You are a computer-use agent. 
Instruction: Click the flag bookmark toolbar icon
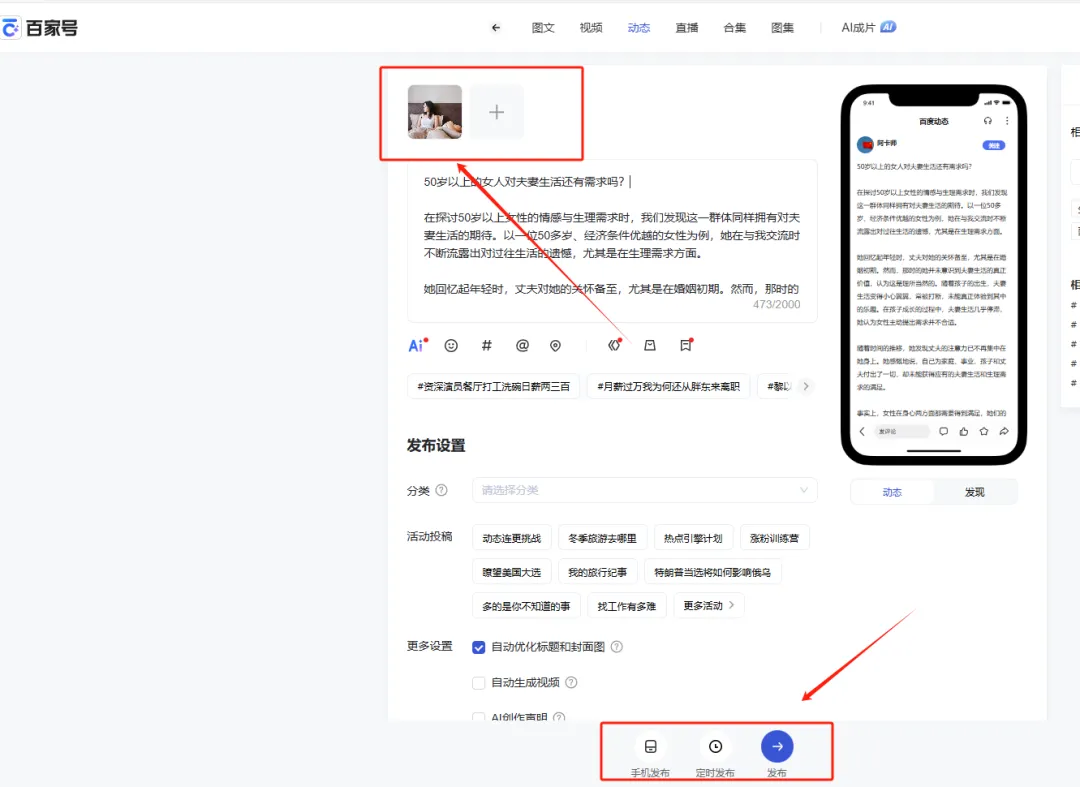tap(686, 345)
